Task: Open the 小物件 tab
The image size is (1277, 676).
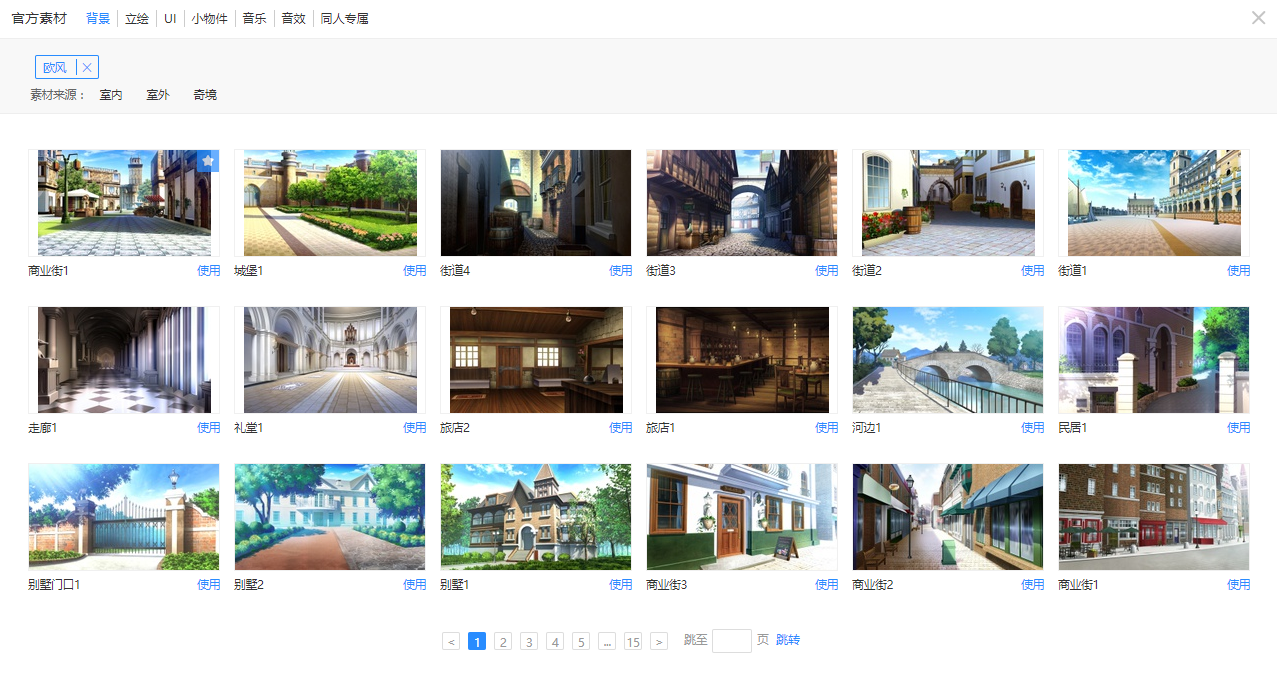Action: coord(210,18)
